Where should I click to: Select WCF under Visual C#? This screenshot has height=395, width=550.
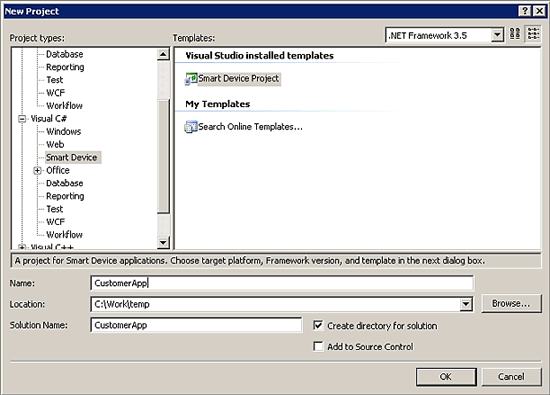(x=55, y=222)
